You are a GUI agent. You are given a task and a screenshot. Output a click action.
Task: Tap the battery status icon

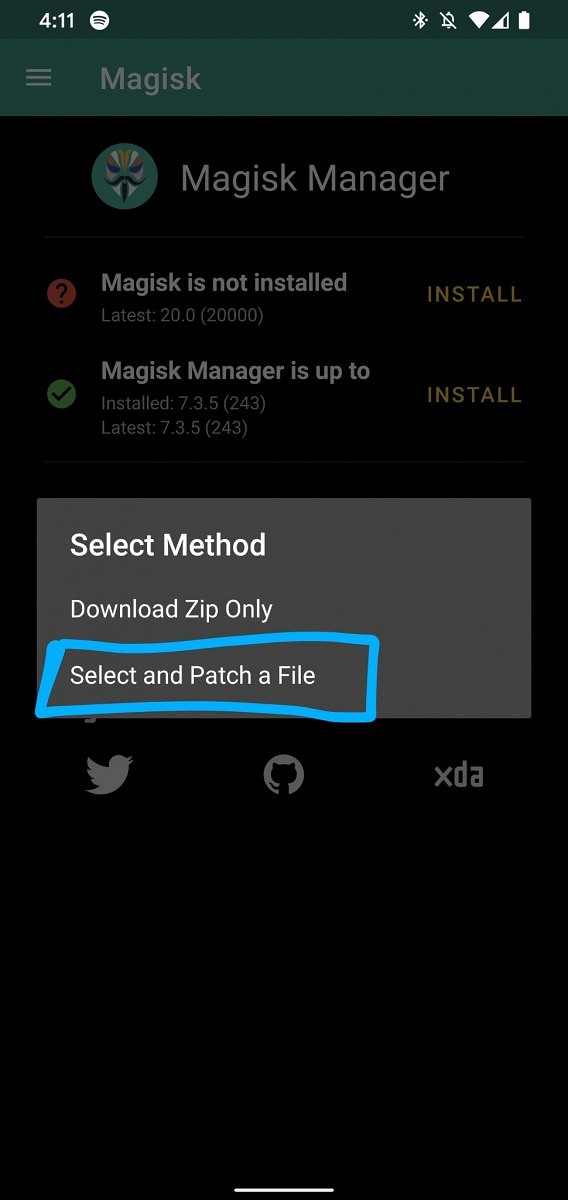(525, 20)
